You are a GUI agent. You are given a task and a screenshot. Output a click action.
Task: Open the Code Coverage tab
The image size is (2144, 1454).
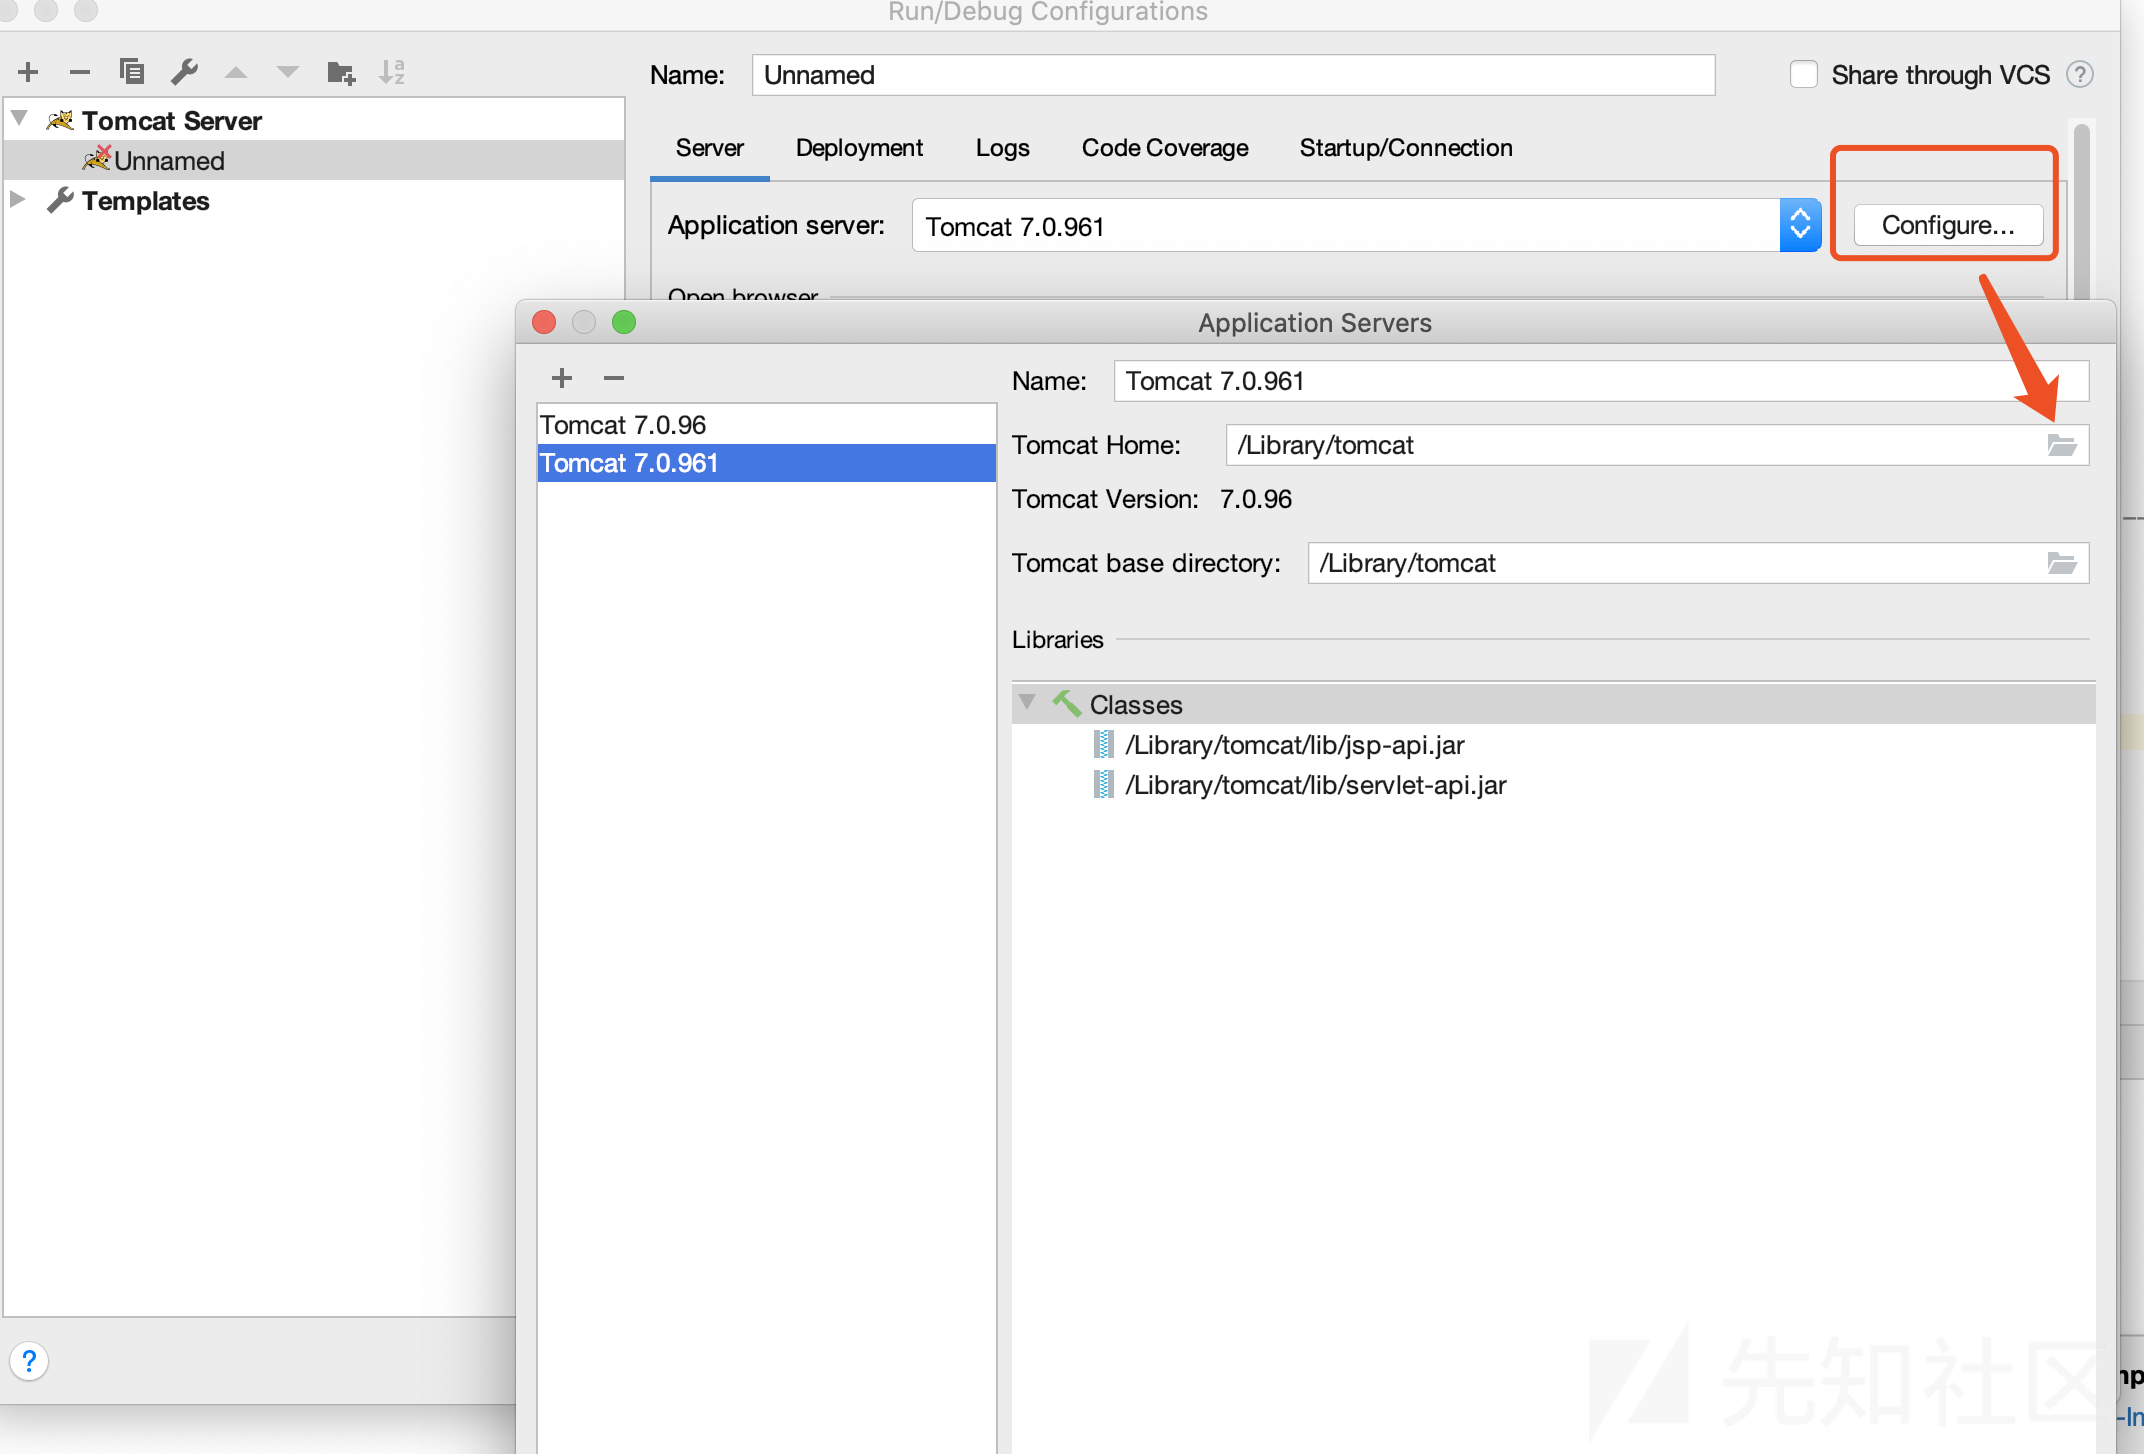coord(1165,148)
